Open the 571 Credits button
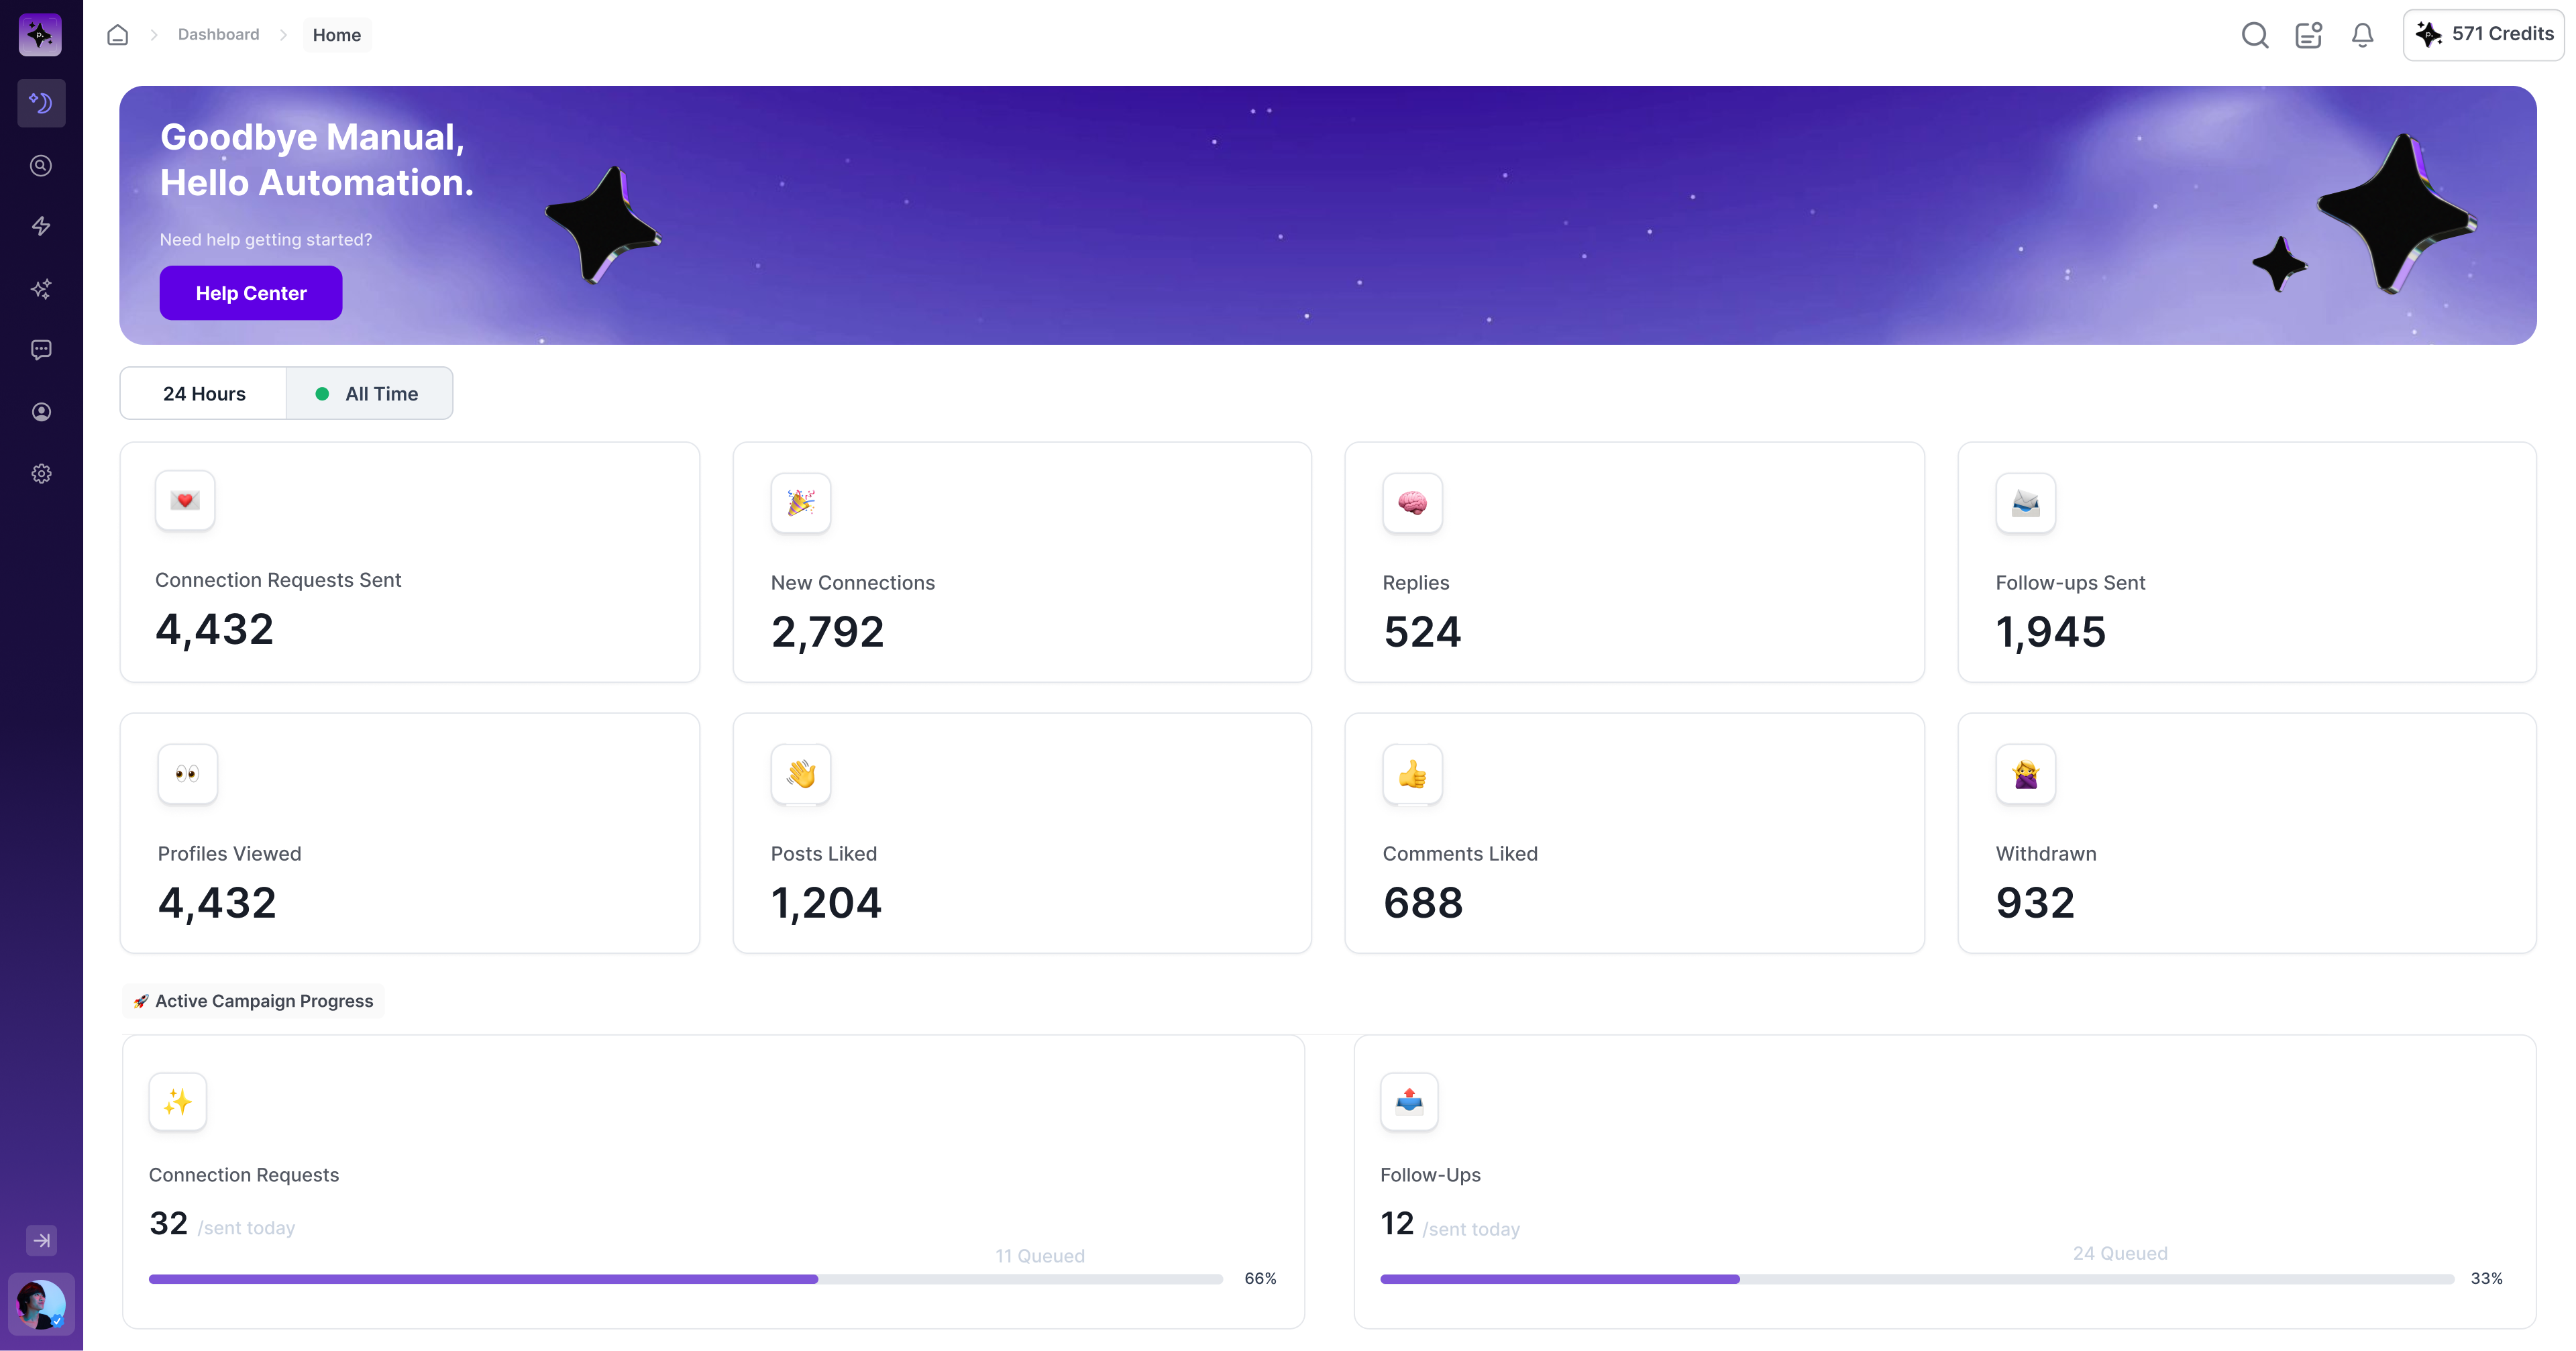 click(x=2484, y=34)
